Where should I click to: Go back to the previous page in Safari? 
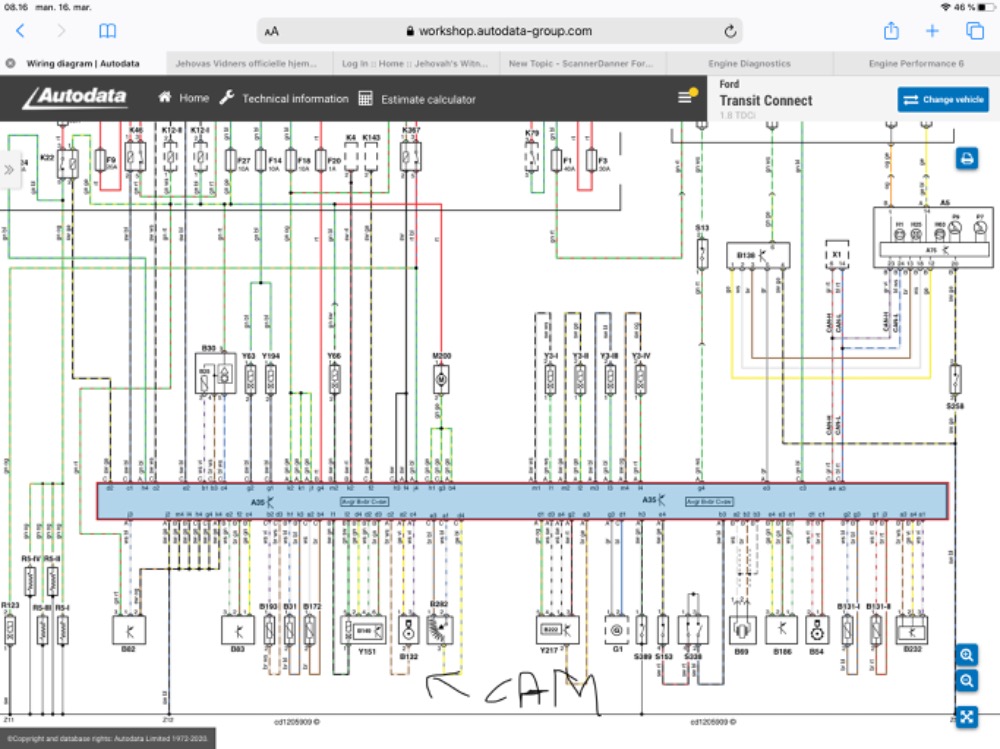[x=20, y=31]
